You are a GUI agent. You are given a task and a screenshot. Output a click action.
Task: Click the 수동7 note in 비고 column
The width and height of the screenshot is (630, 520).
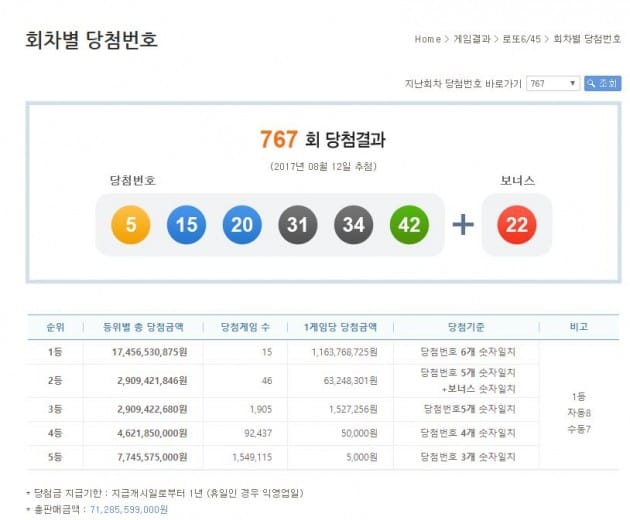[x=579, y=429]
